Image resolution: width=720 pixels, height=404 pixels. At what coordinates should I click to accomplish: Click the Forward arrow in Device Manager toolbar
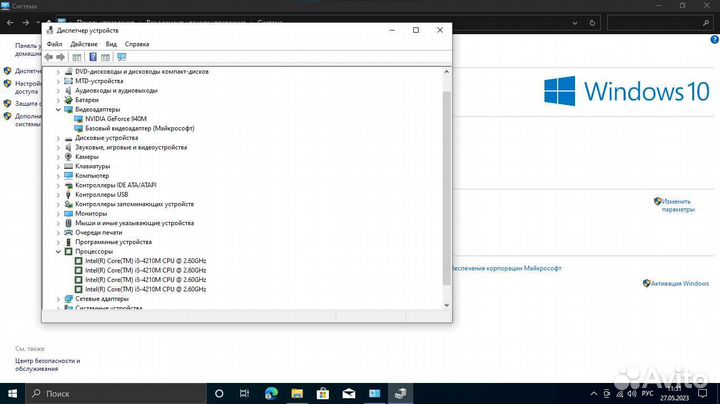[61, 57]
